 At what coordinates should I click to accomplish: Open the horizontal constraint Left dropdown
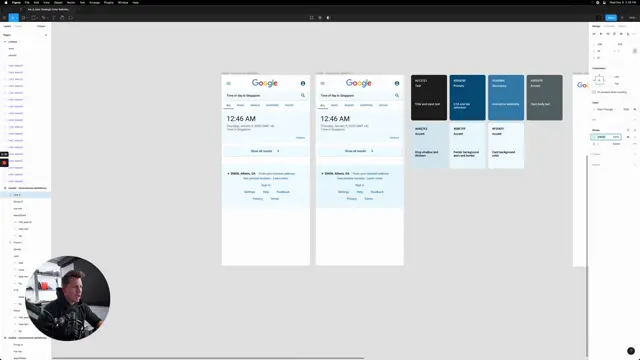[617, 77]
